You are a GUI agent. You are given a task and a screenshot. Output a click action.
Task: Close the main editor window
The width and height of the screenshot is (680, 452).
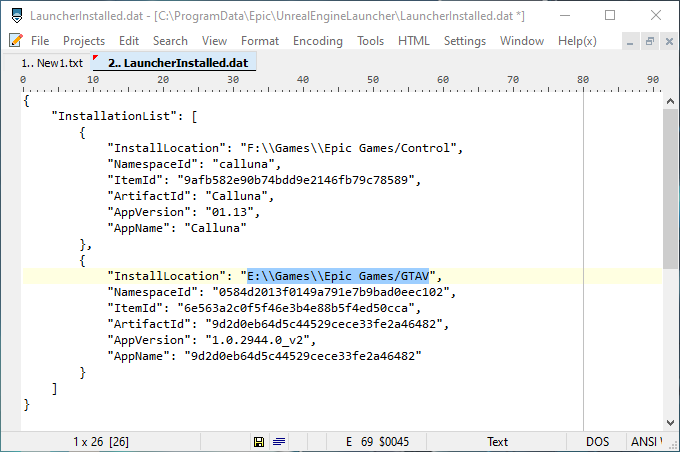[x=656, y=16]
